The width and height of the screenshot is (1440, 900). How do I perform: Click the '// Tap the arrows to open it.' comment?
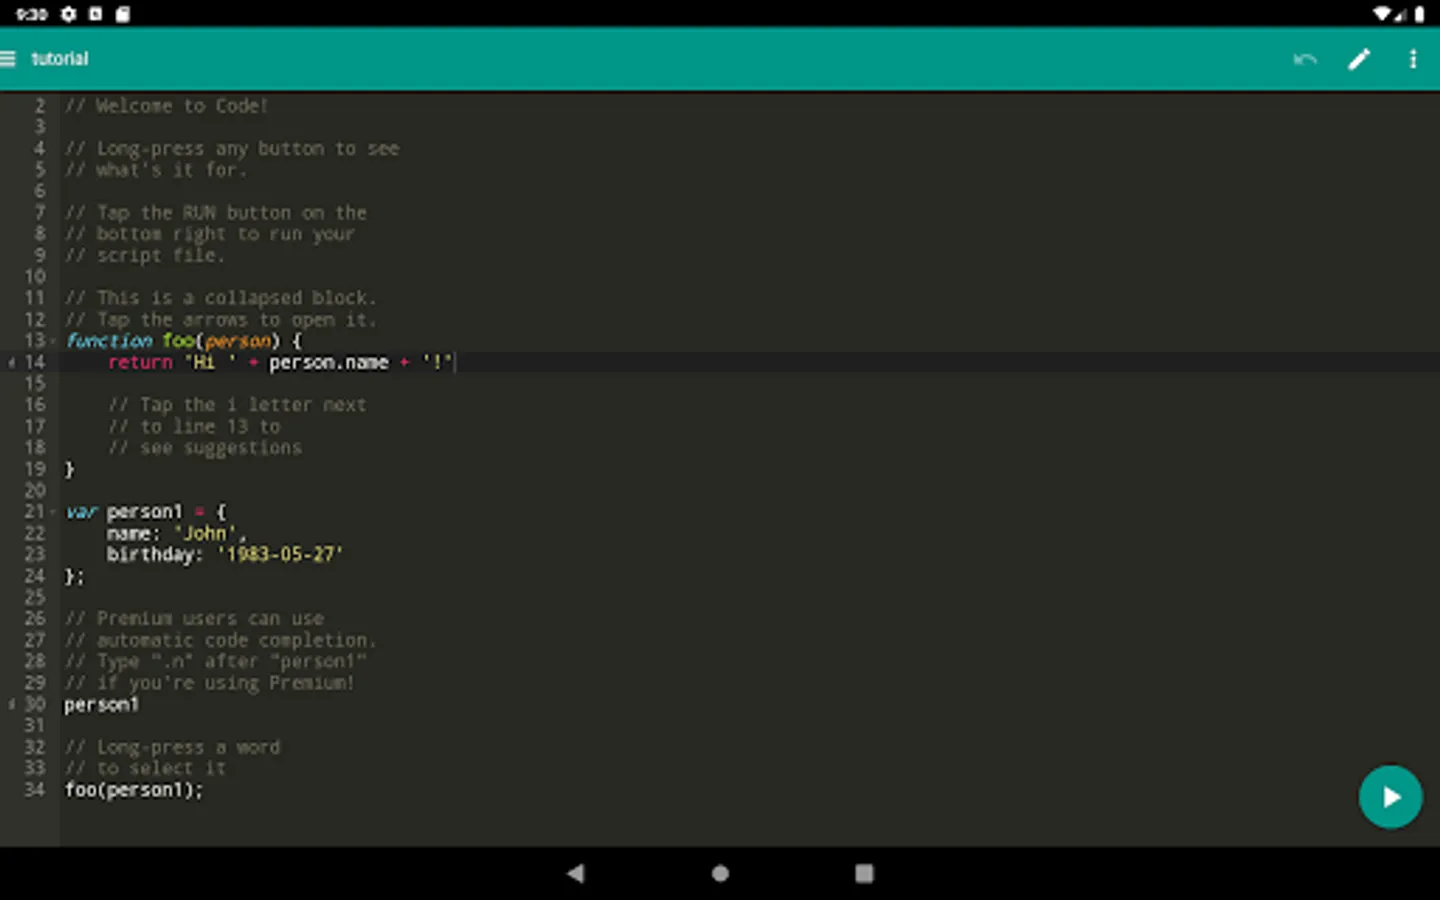pyautogui.click(x=221, y=320)
